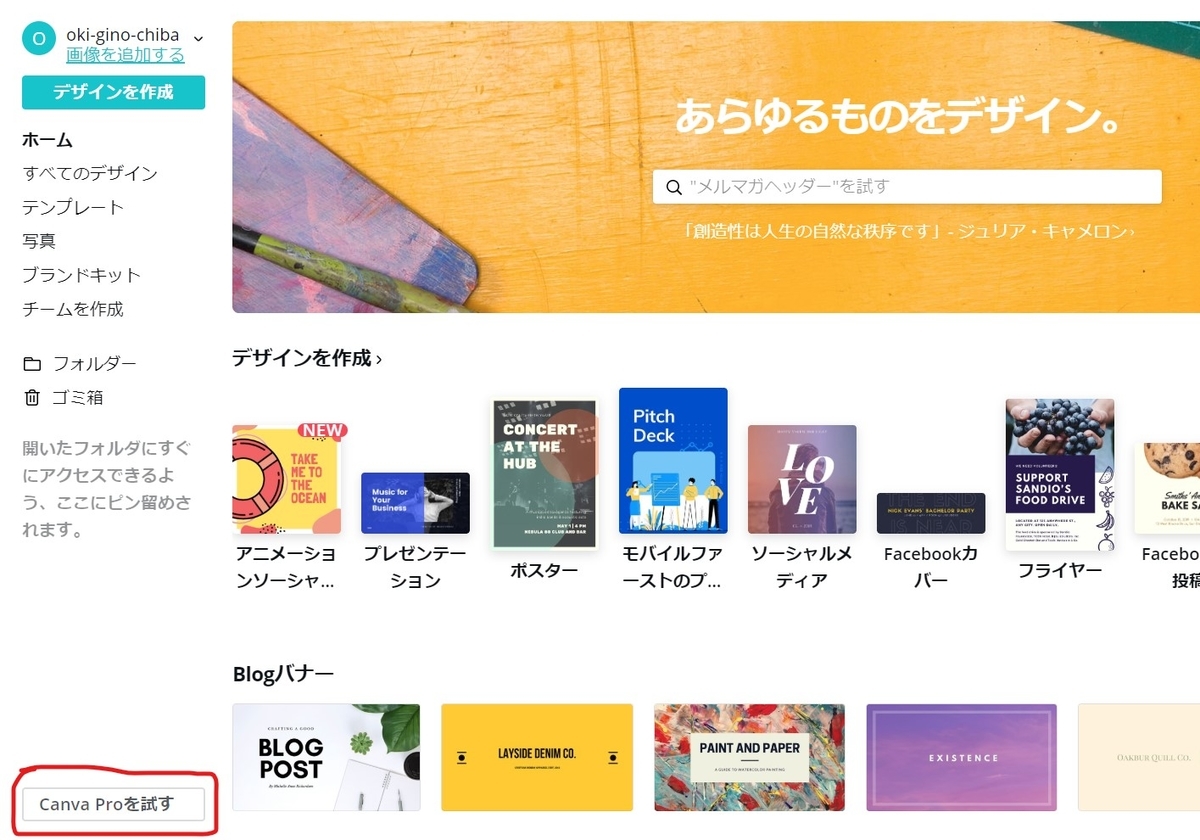1200x840 pixels.
Task: Click the round profile avatar icon
Action: [x=38, y=39]
